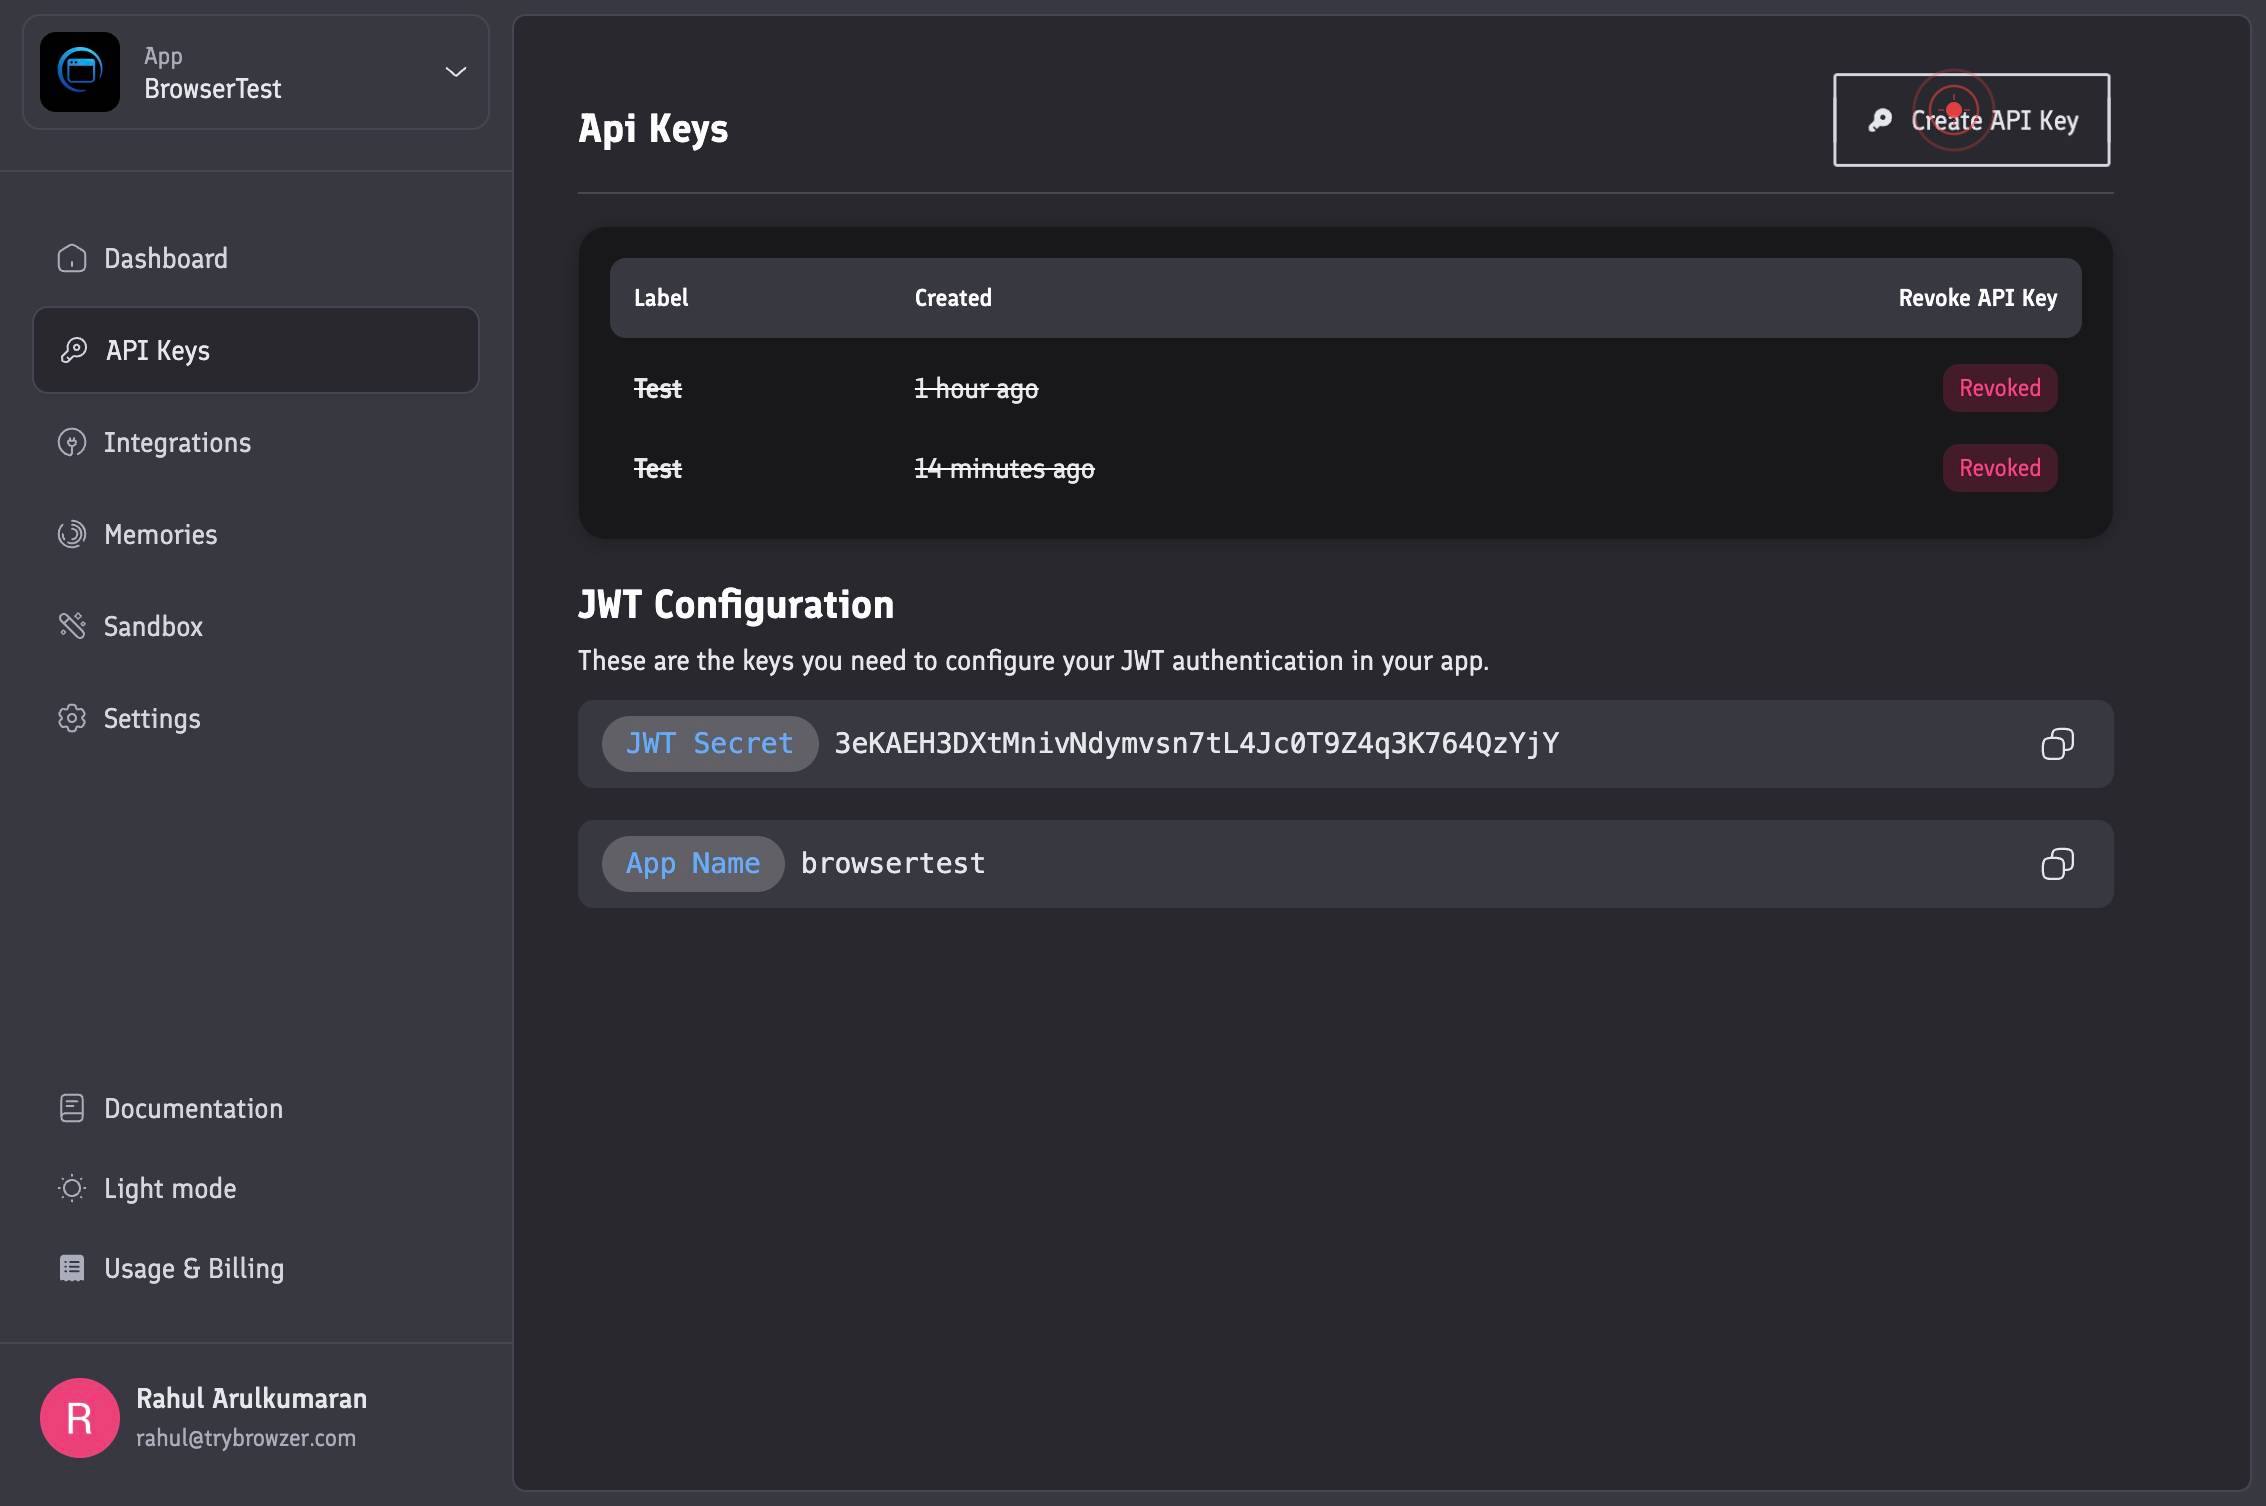The width and height of the screenshot is (2266, 1506).
Task: Click the JWT Secret key text
Action: pyautogui.click(x=1197, y=744)
